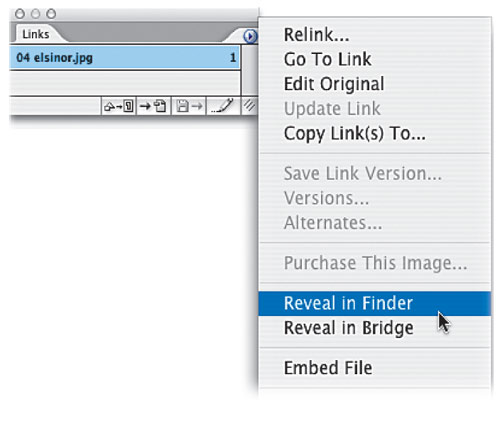Screen dimensions: 500x441
Task: Click the panel resize grip icon
Action: tap(249, 106)
